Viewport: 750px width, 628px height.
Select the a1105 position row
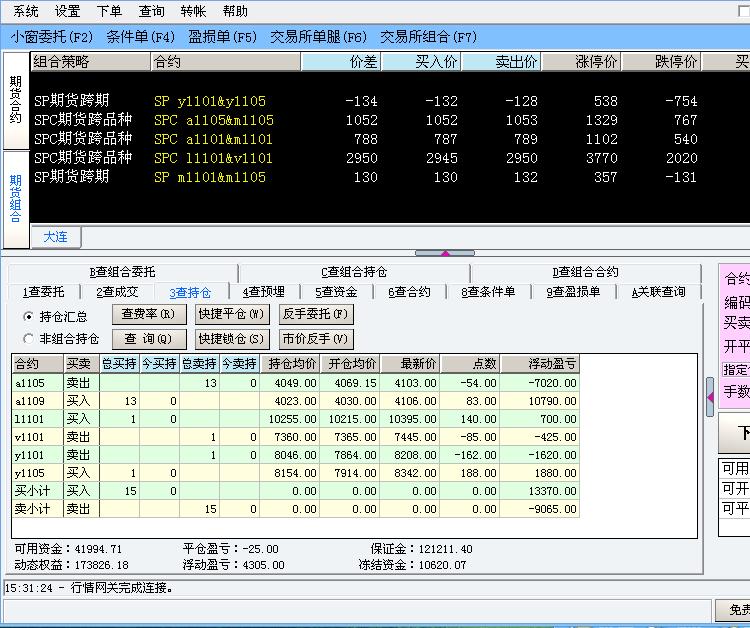tap(296, 383)
